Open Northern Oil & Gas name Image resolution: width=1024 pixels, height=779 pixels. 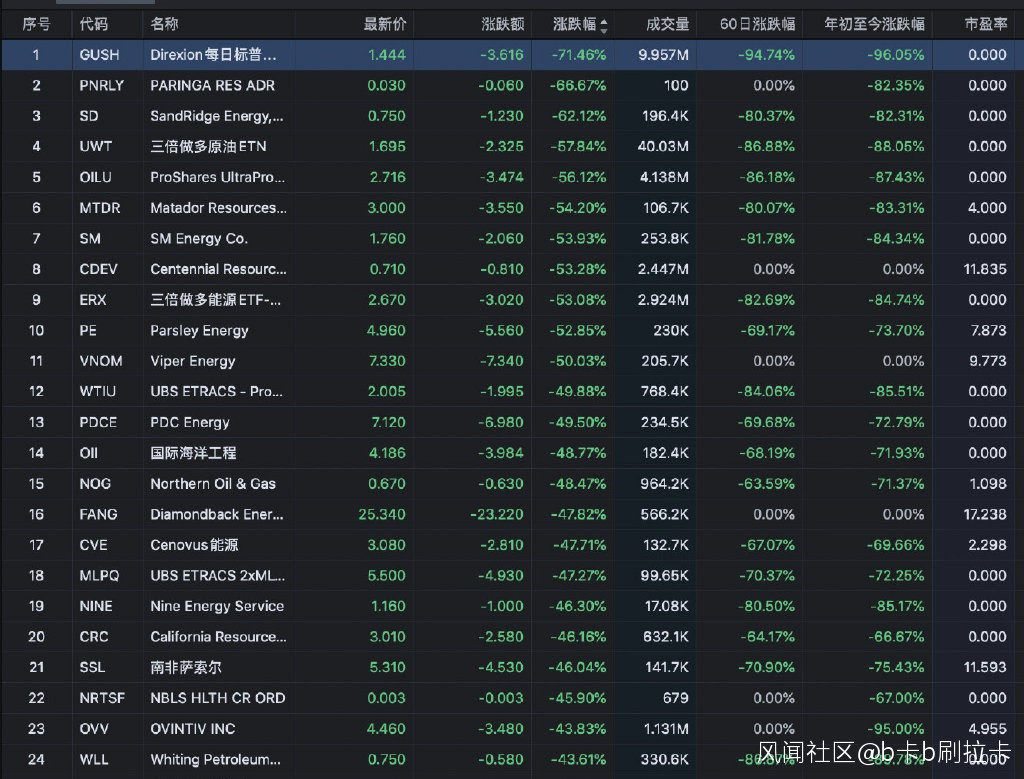213,484
